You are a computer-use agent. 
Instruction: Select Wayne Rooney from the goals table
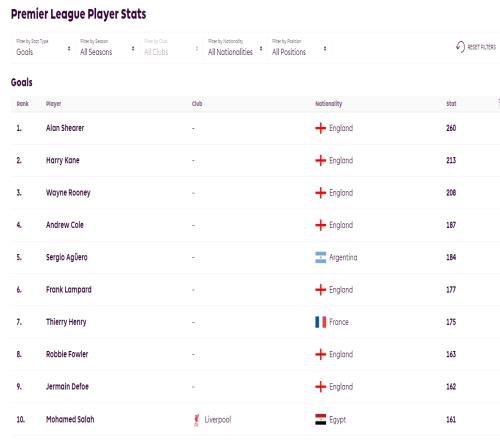pos(68,193)
